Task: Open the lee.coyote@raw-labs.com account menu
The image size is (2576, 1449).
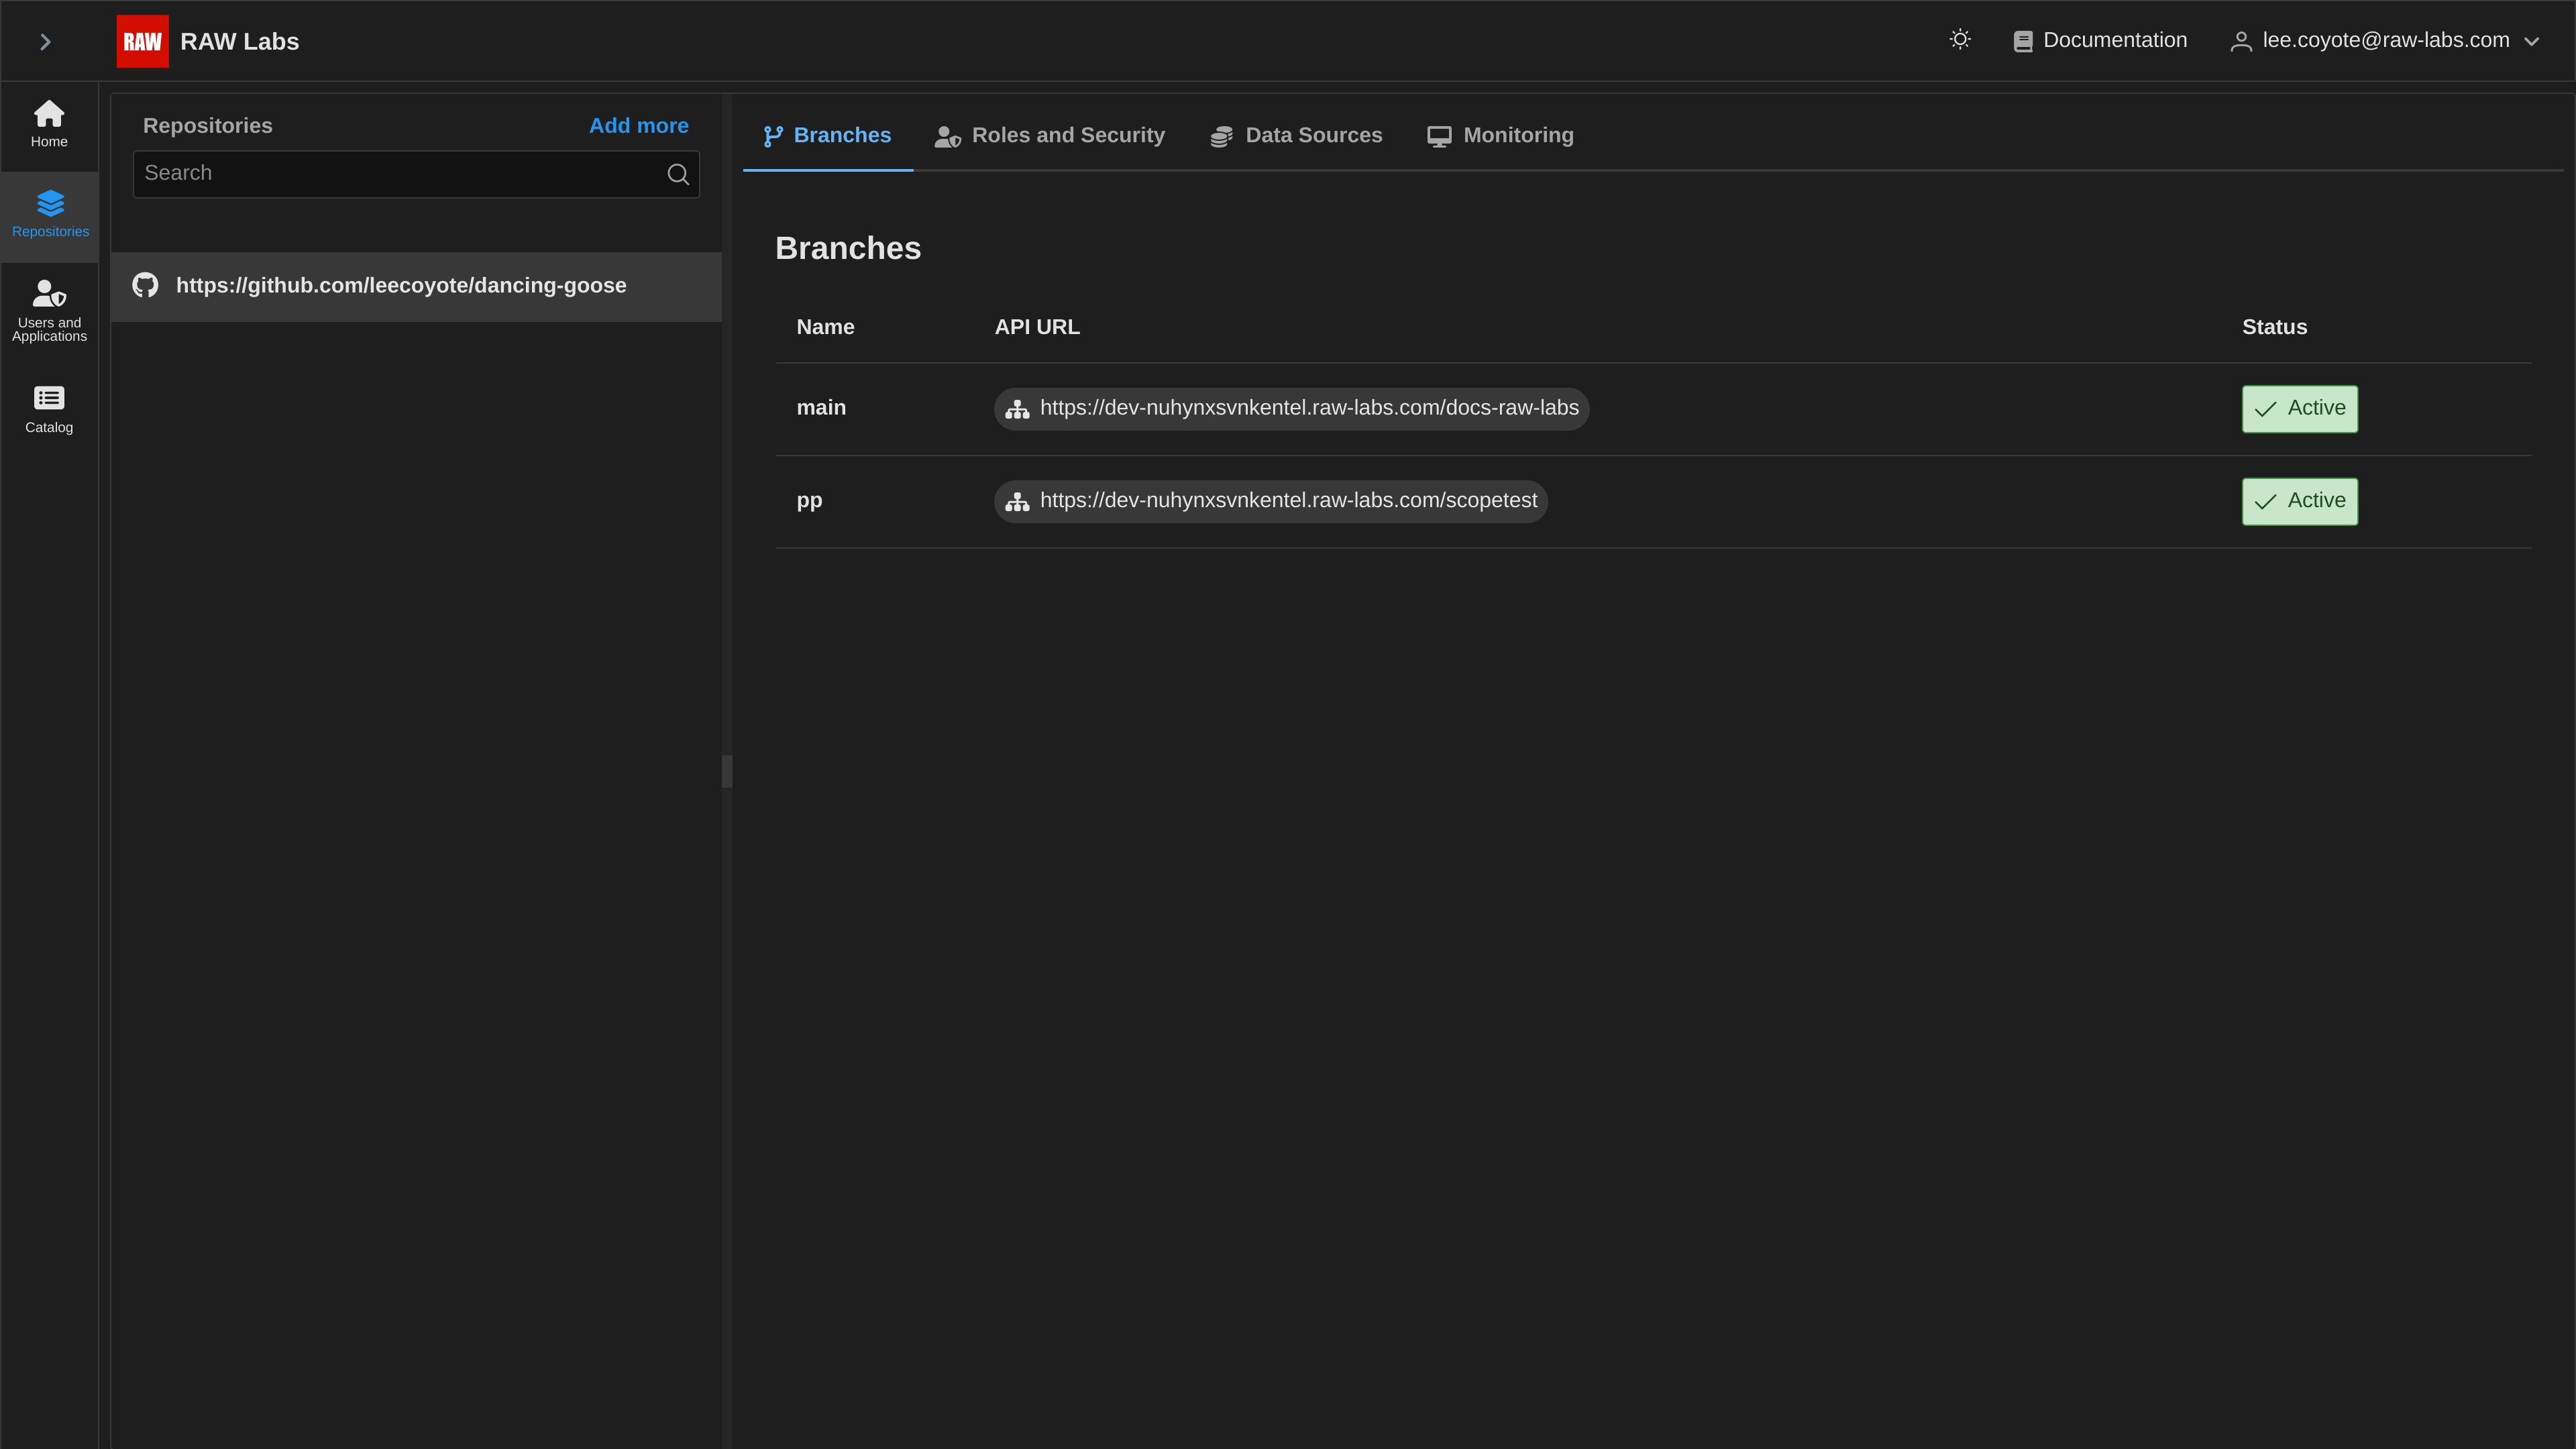Action: pyautogui.click(x=2385, y=40)
